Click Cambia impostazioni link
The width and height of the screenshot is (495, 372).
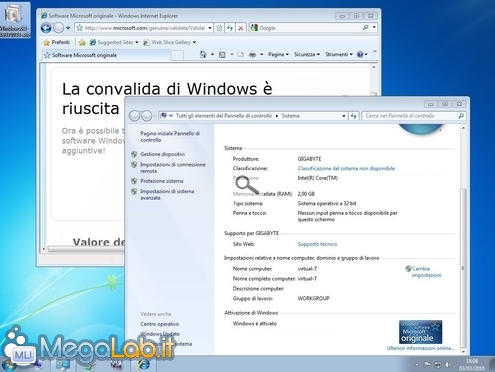tap(426, 272)
